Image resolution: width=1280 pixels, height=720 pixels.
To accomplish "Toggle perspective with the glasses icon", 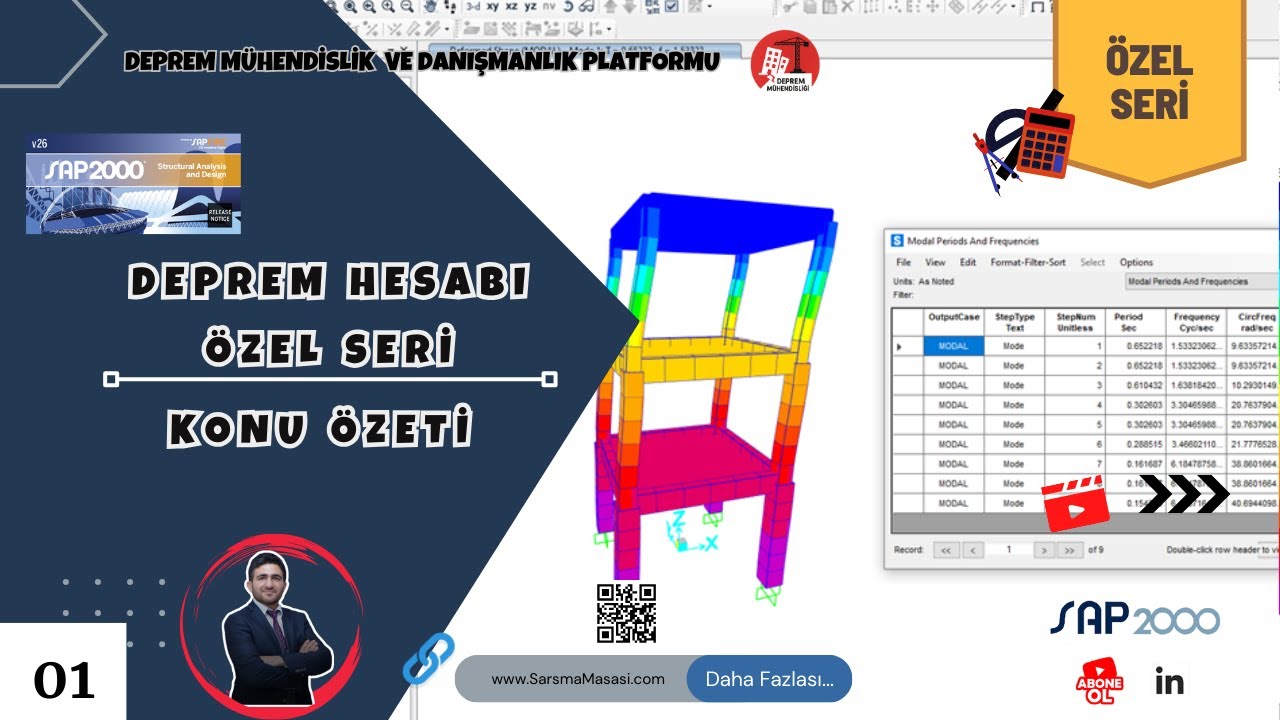I will coord(587,6).
